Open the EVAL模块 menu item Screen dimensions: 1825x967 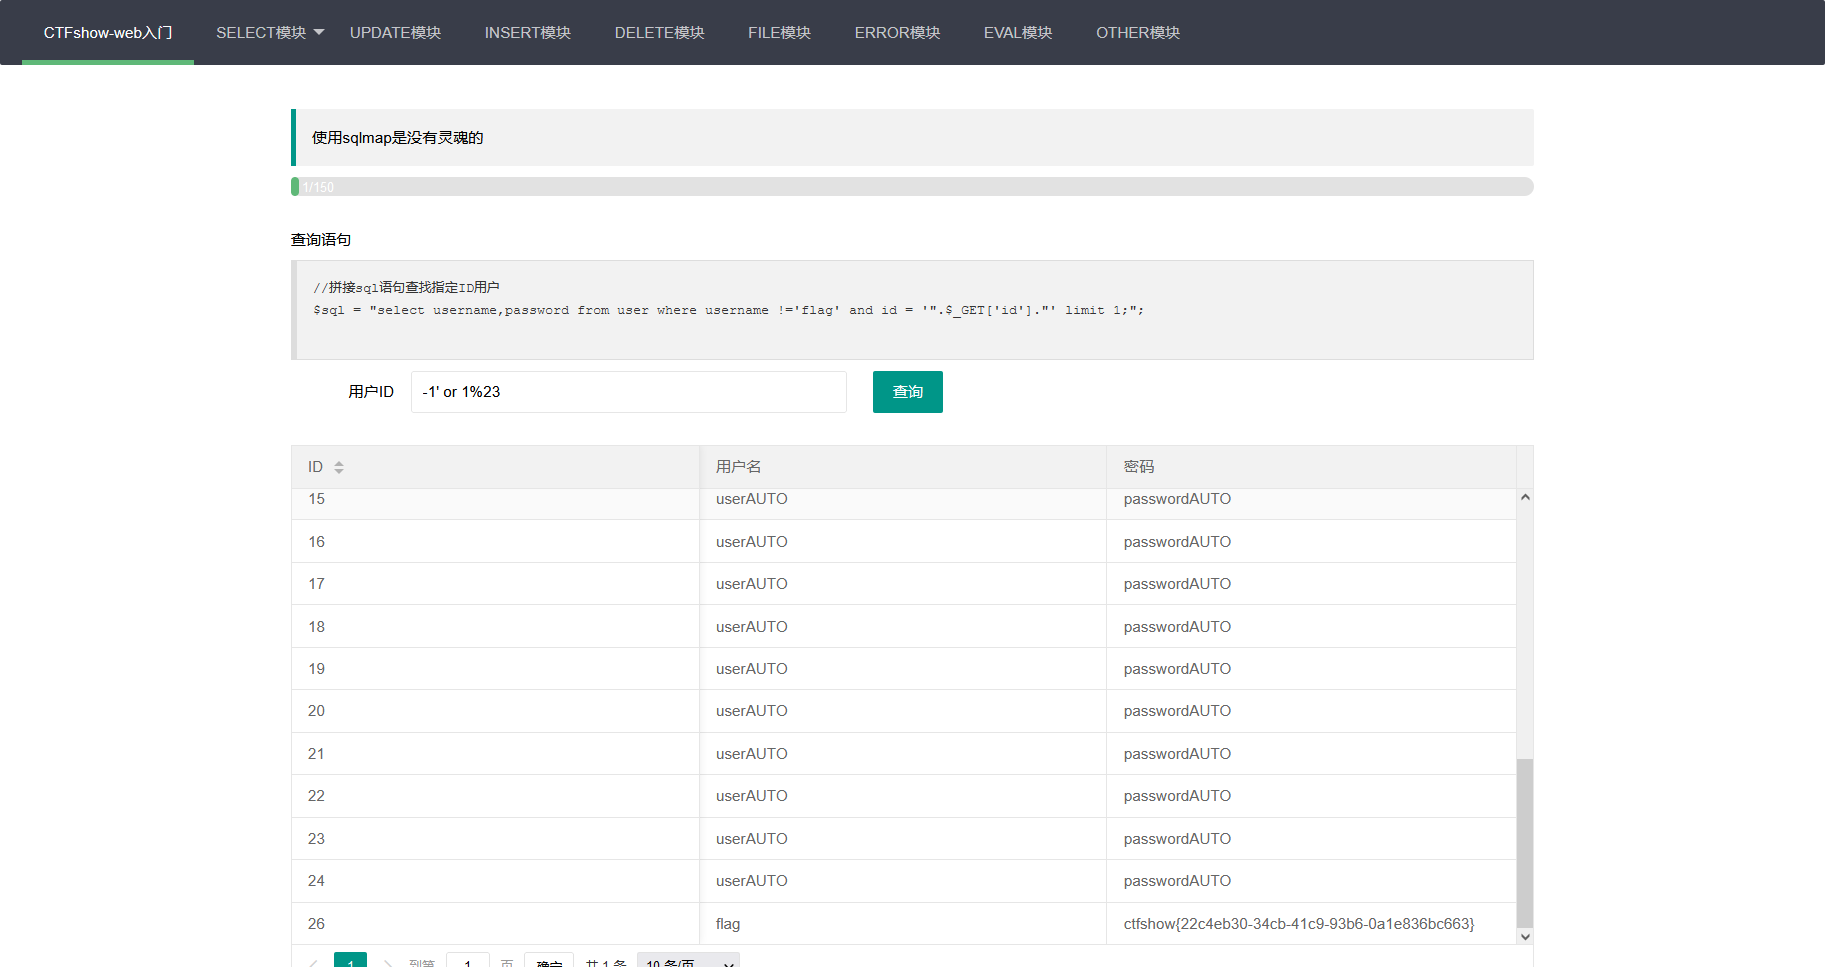click(x=1017, y=33)
